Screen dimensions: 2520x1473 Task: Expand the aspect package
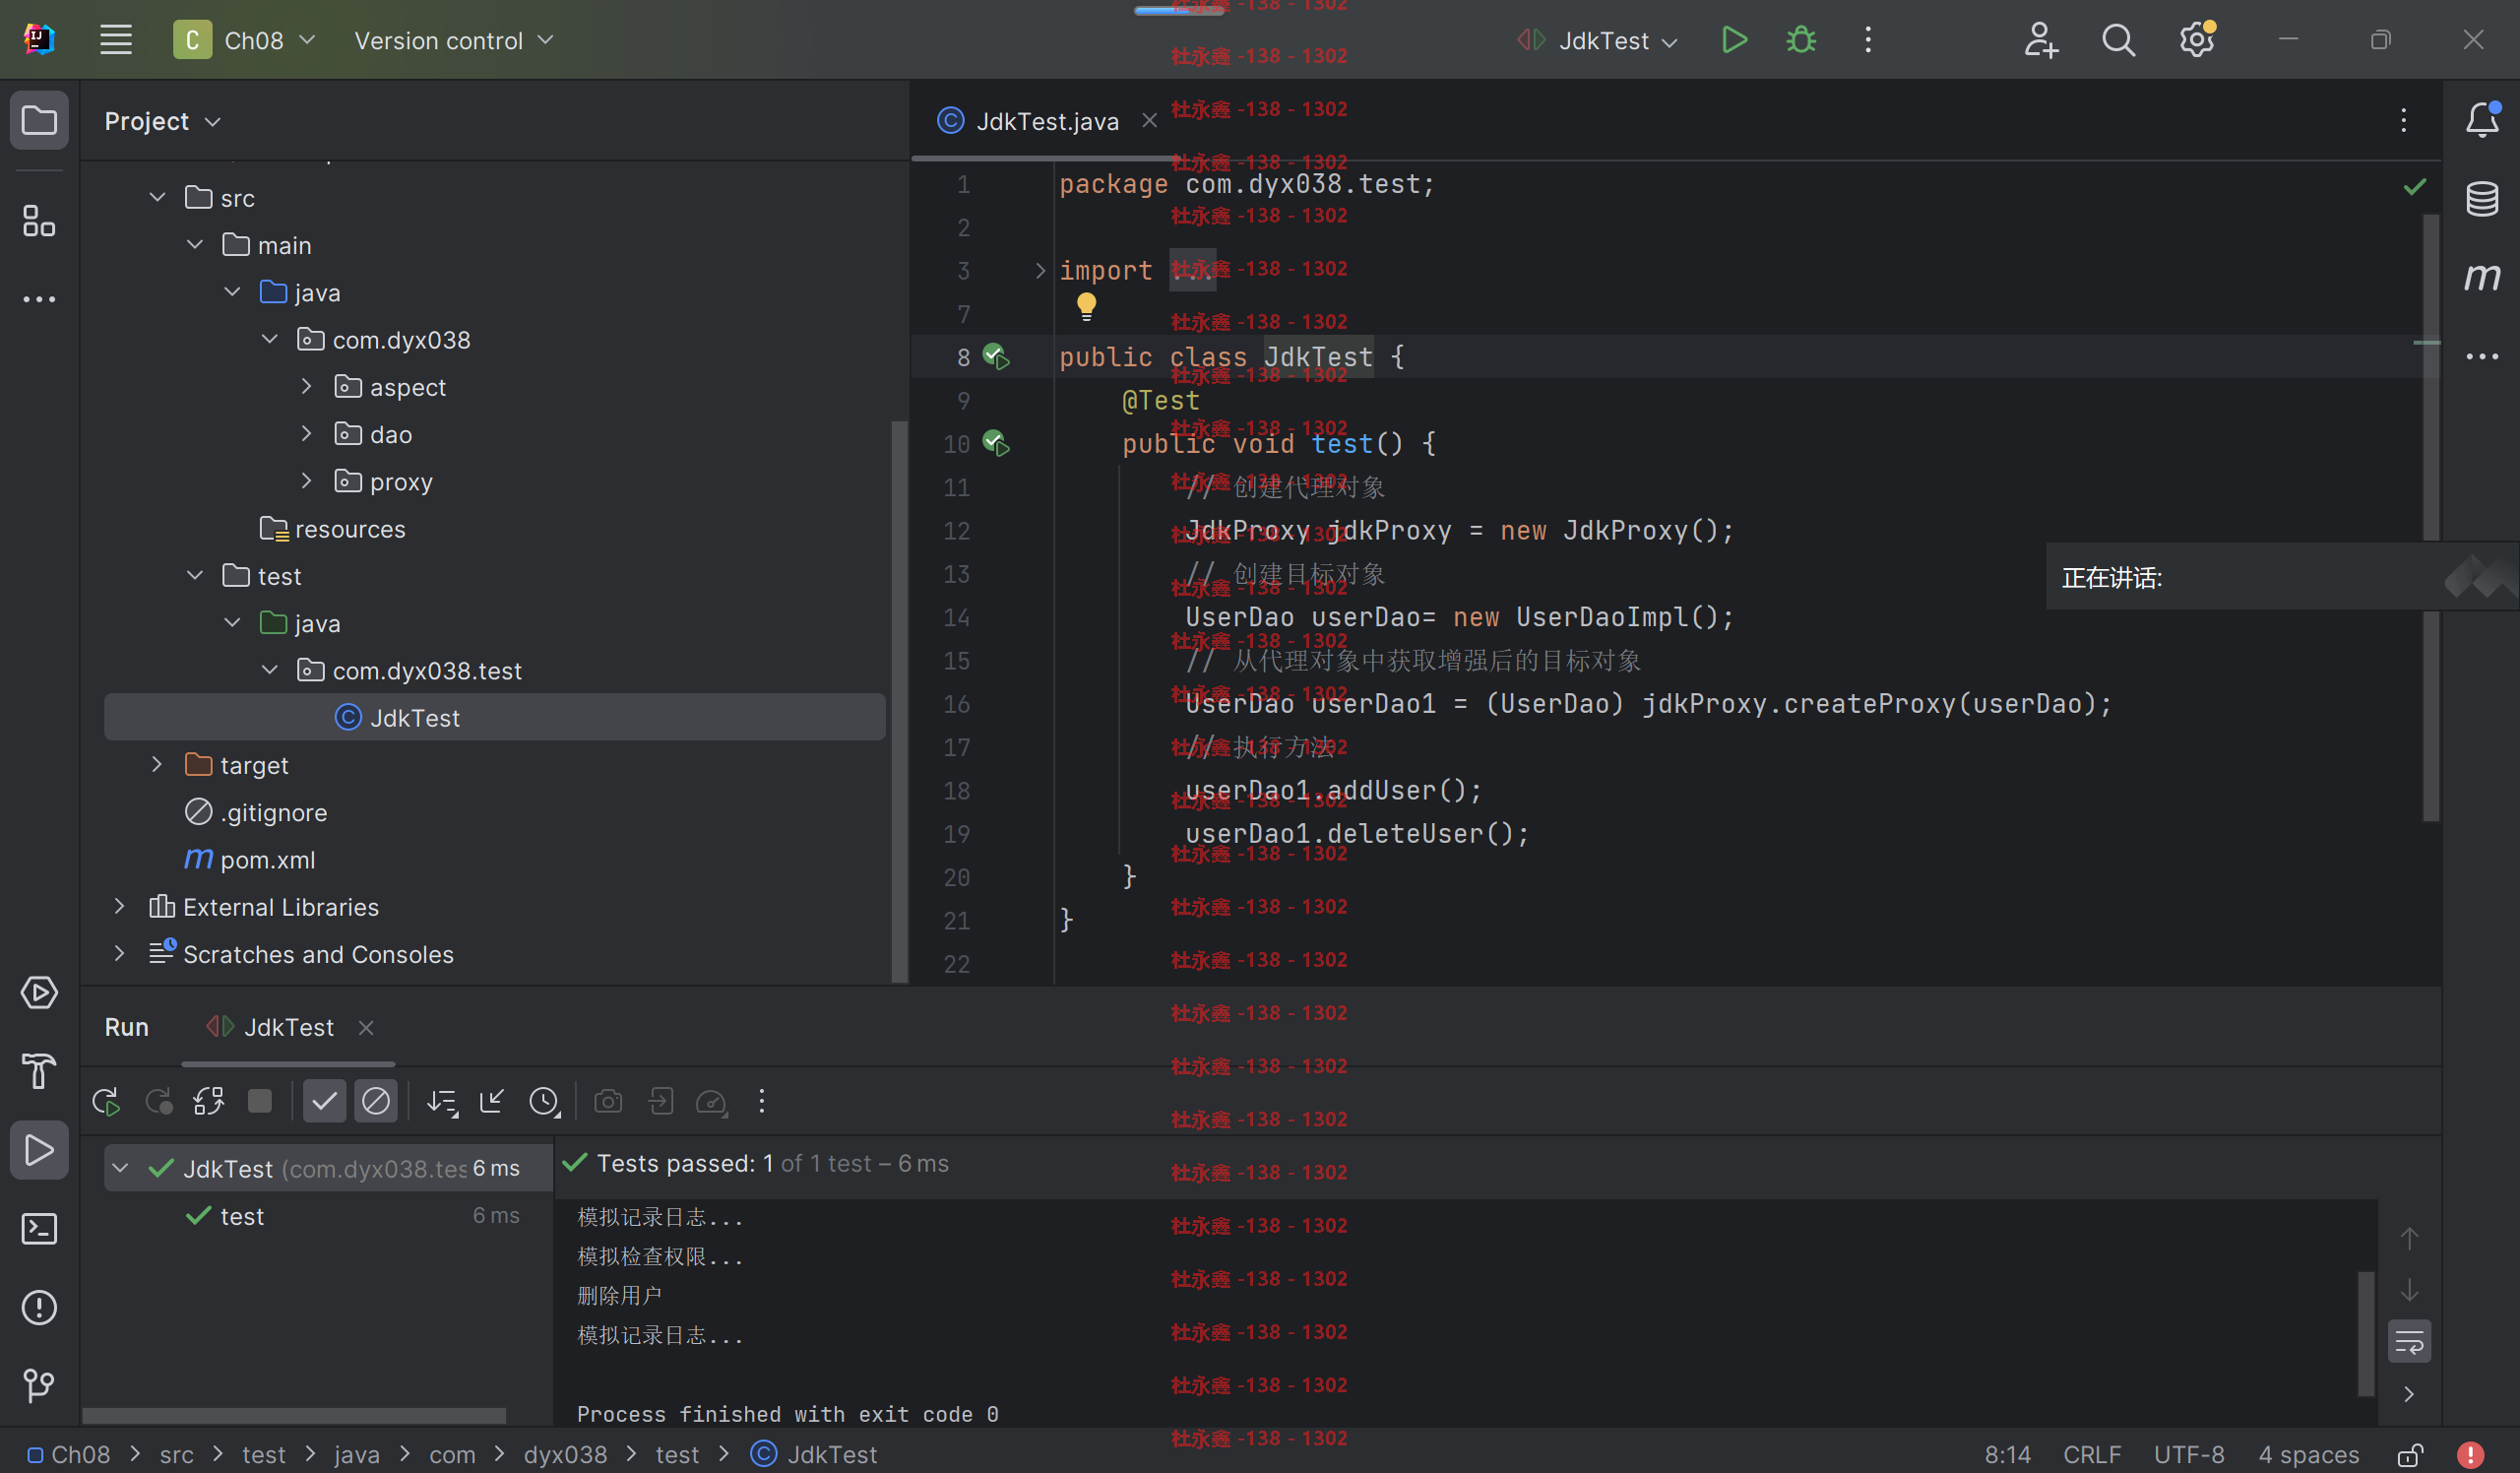coord(307,386)
